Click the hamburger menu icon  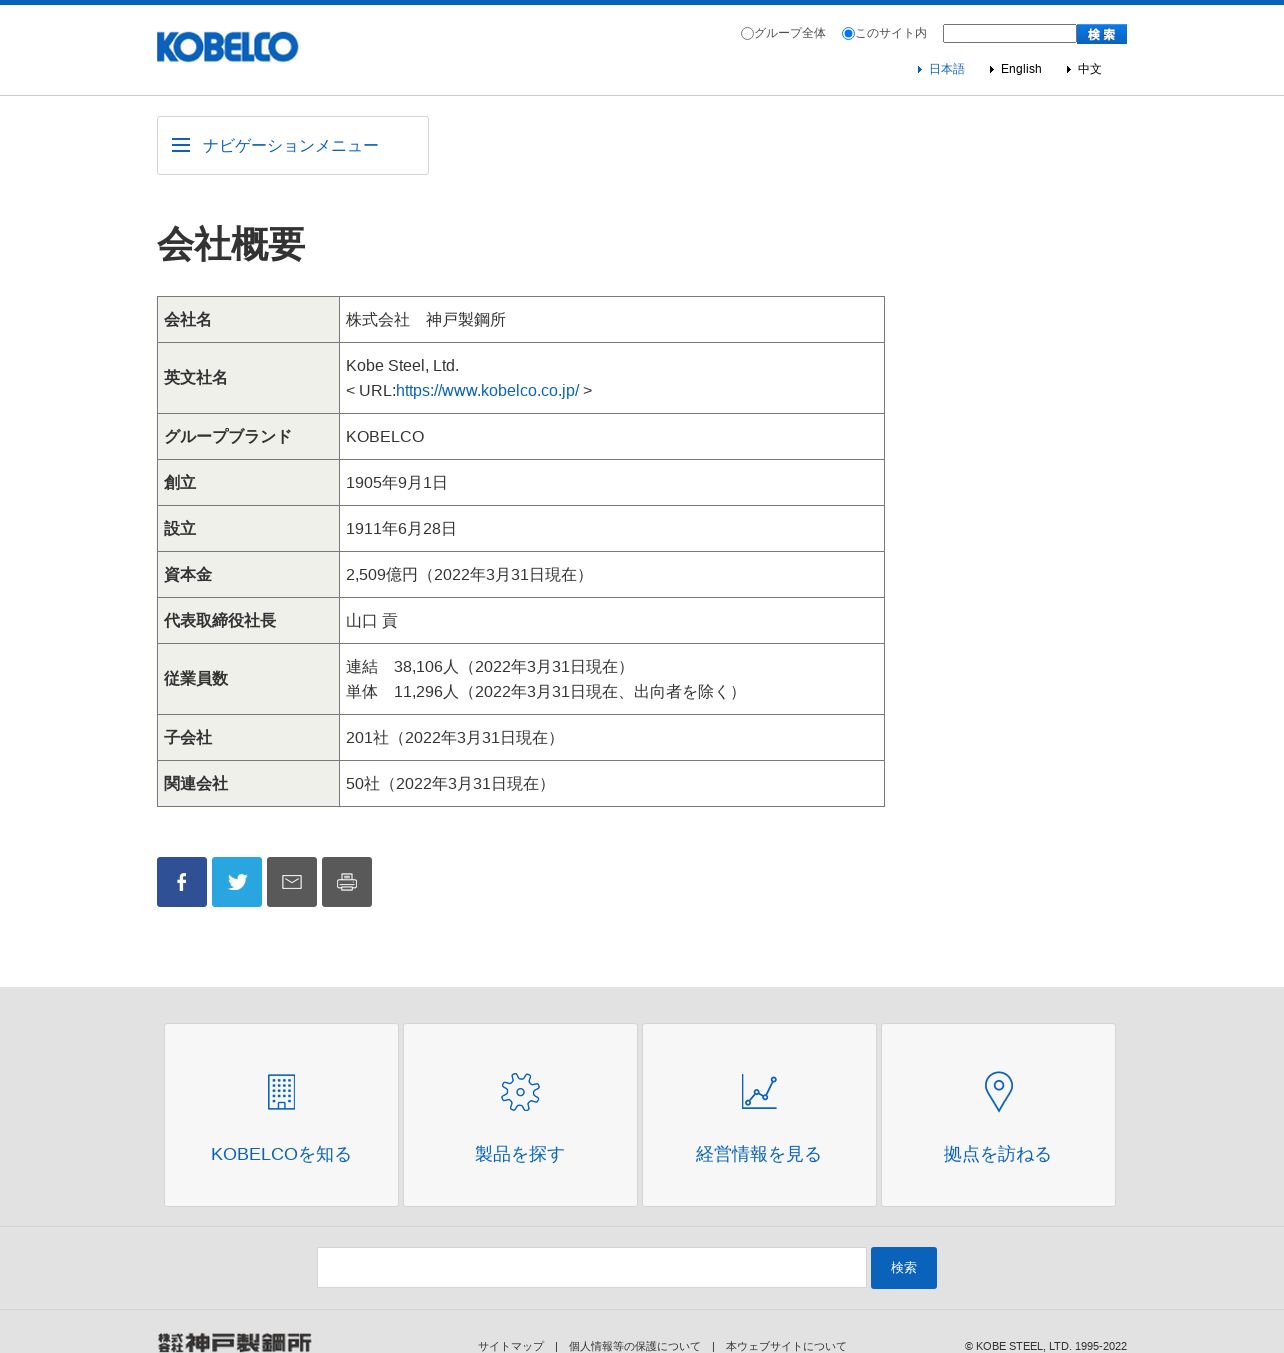click(x=181, y=146)
